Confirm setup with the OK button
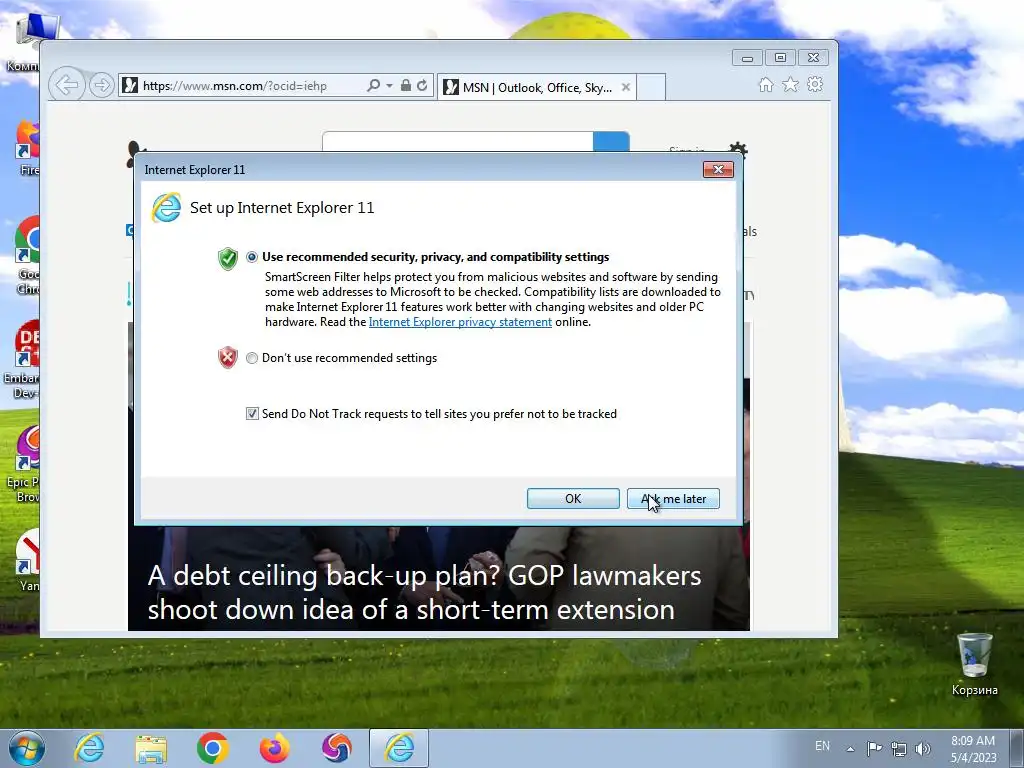The height and width of the screenshot is (768, 1024). 573,499
